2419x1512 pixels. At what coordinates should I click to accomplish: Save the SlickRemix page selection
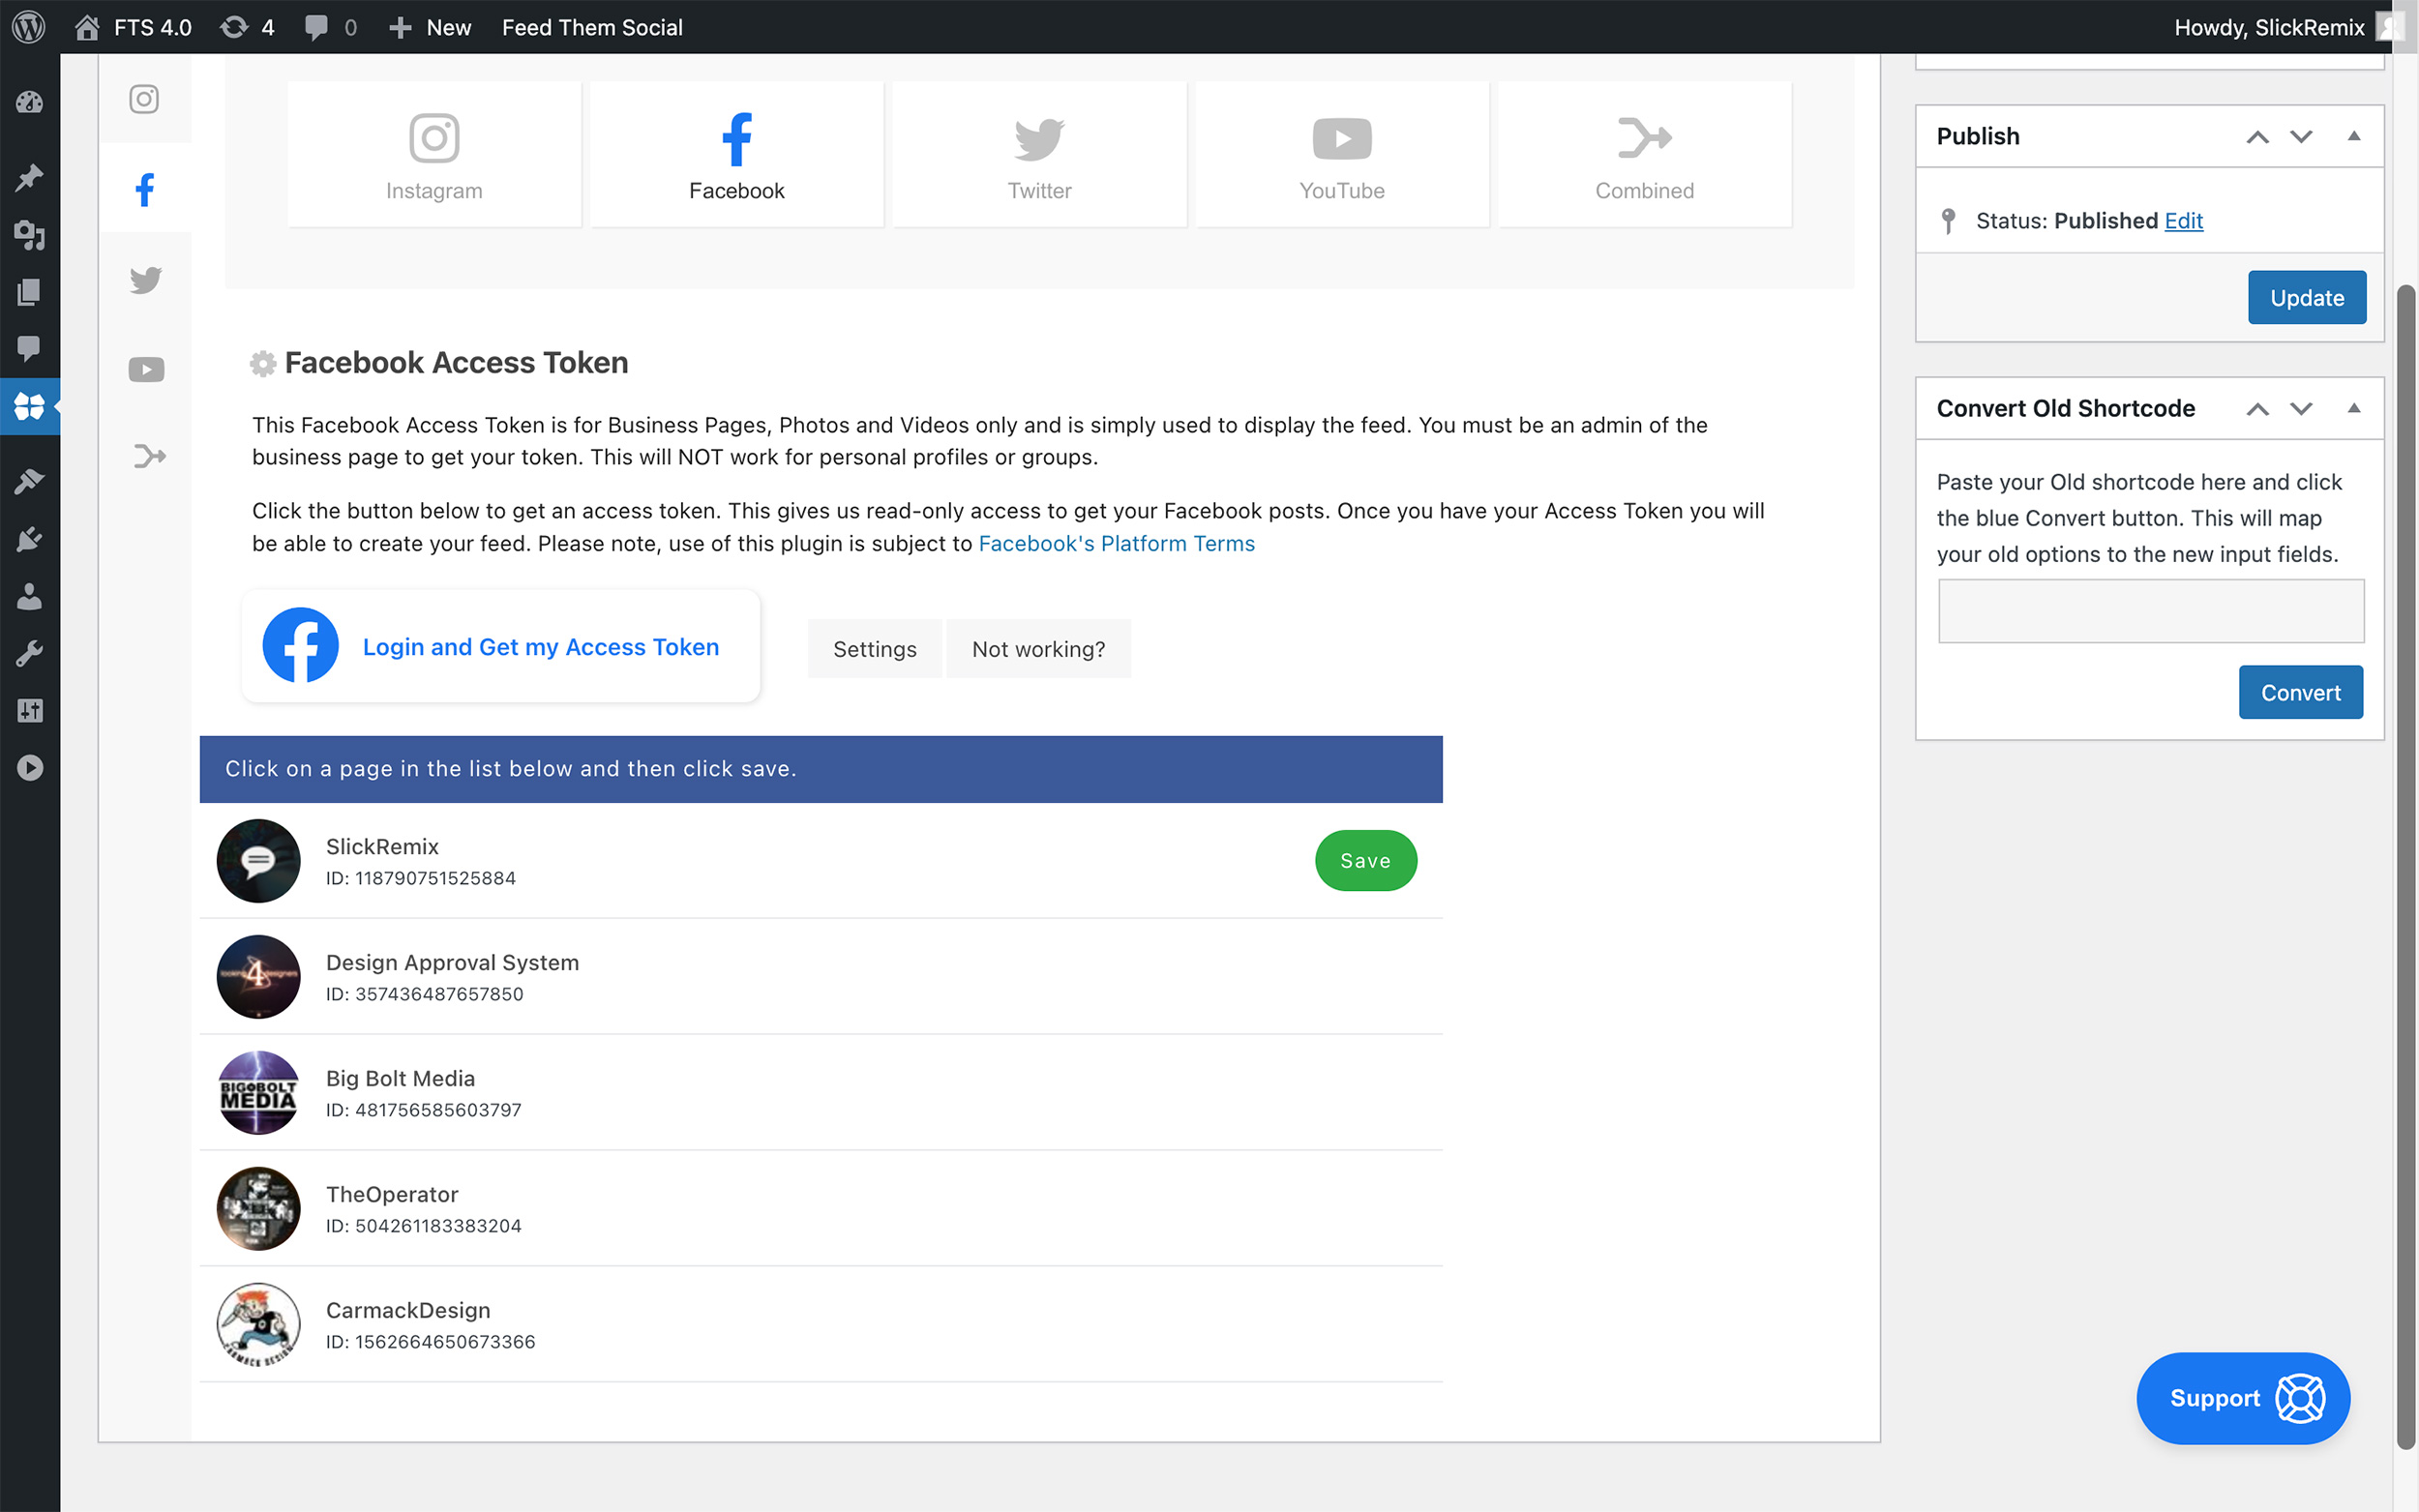tap(1365, 861)
